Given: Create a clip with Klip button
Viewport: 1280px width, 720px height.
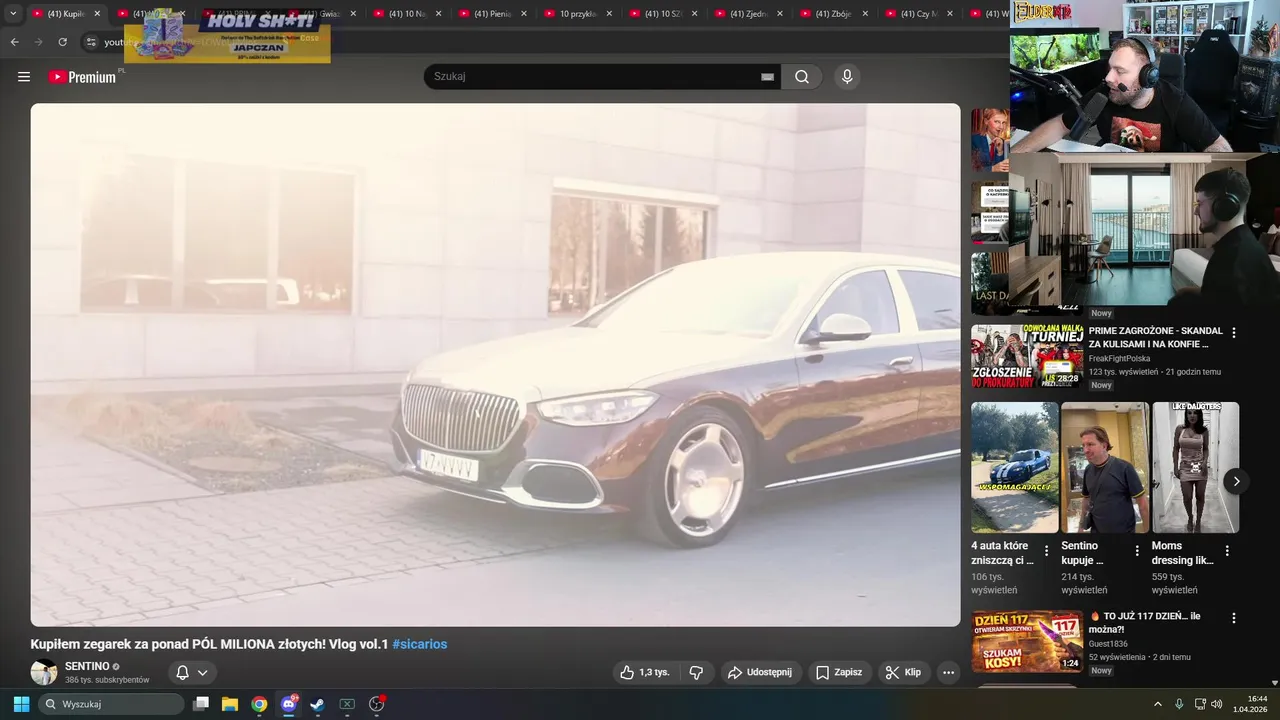Looking at the screenshot, I should click(904, 672).
